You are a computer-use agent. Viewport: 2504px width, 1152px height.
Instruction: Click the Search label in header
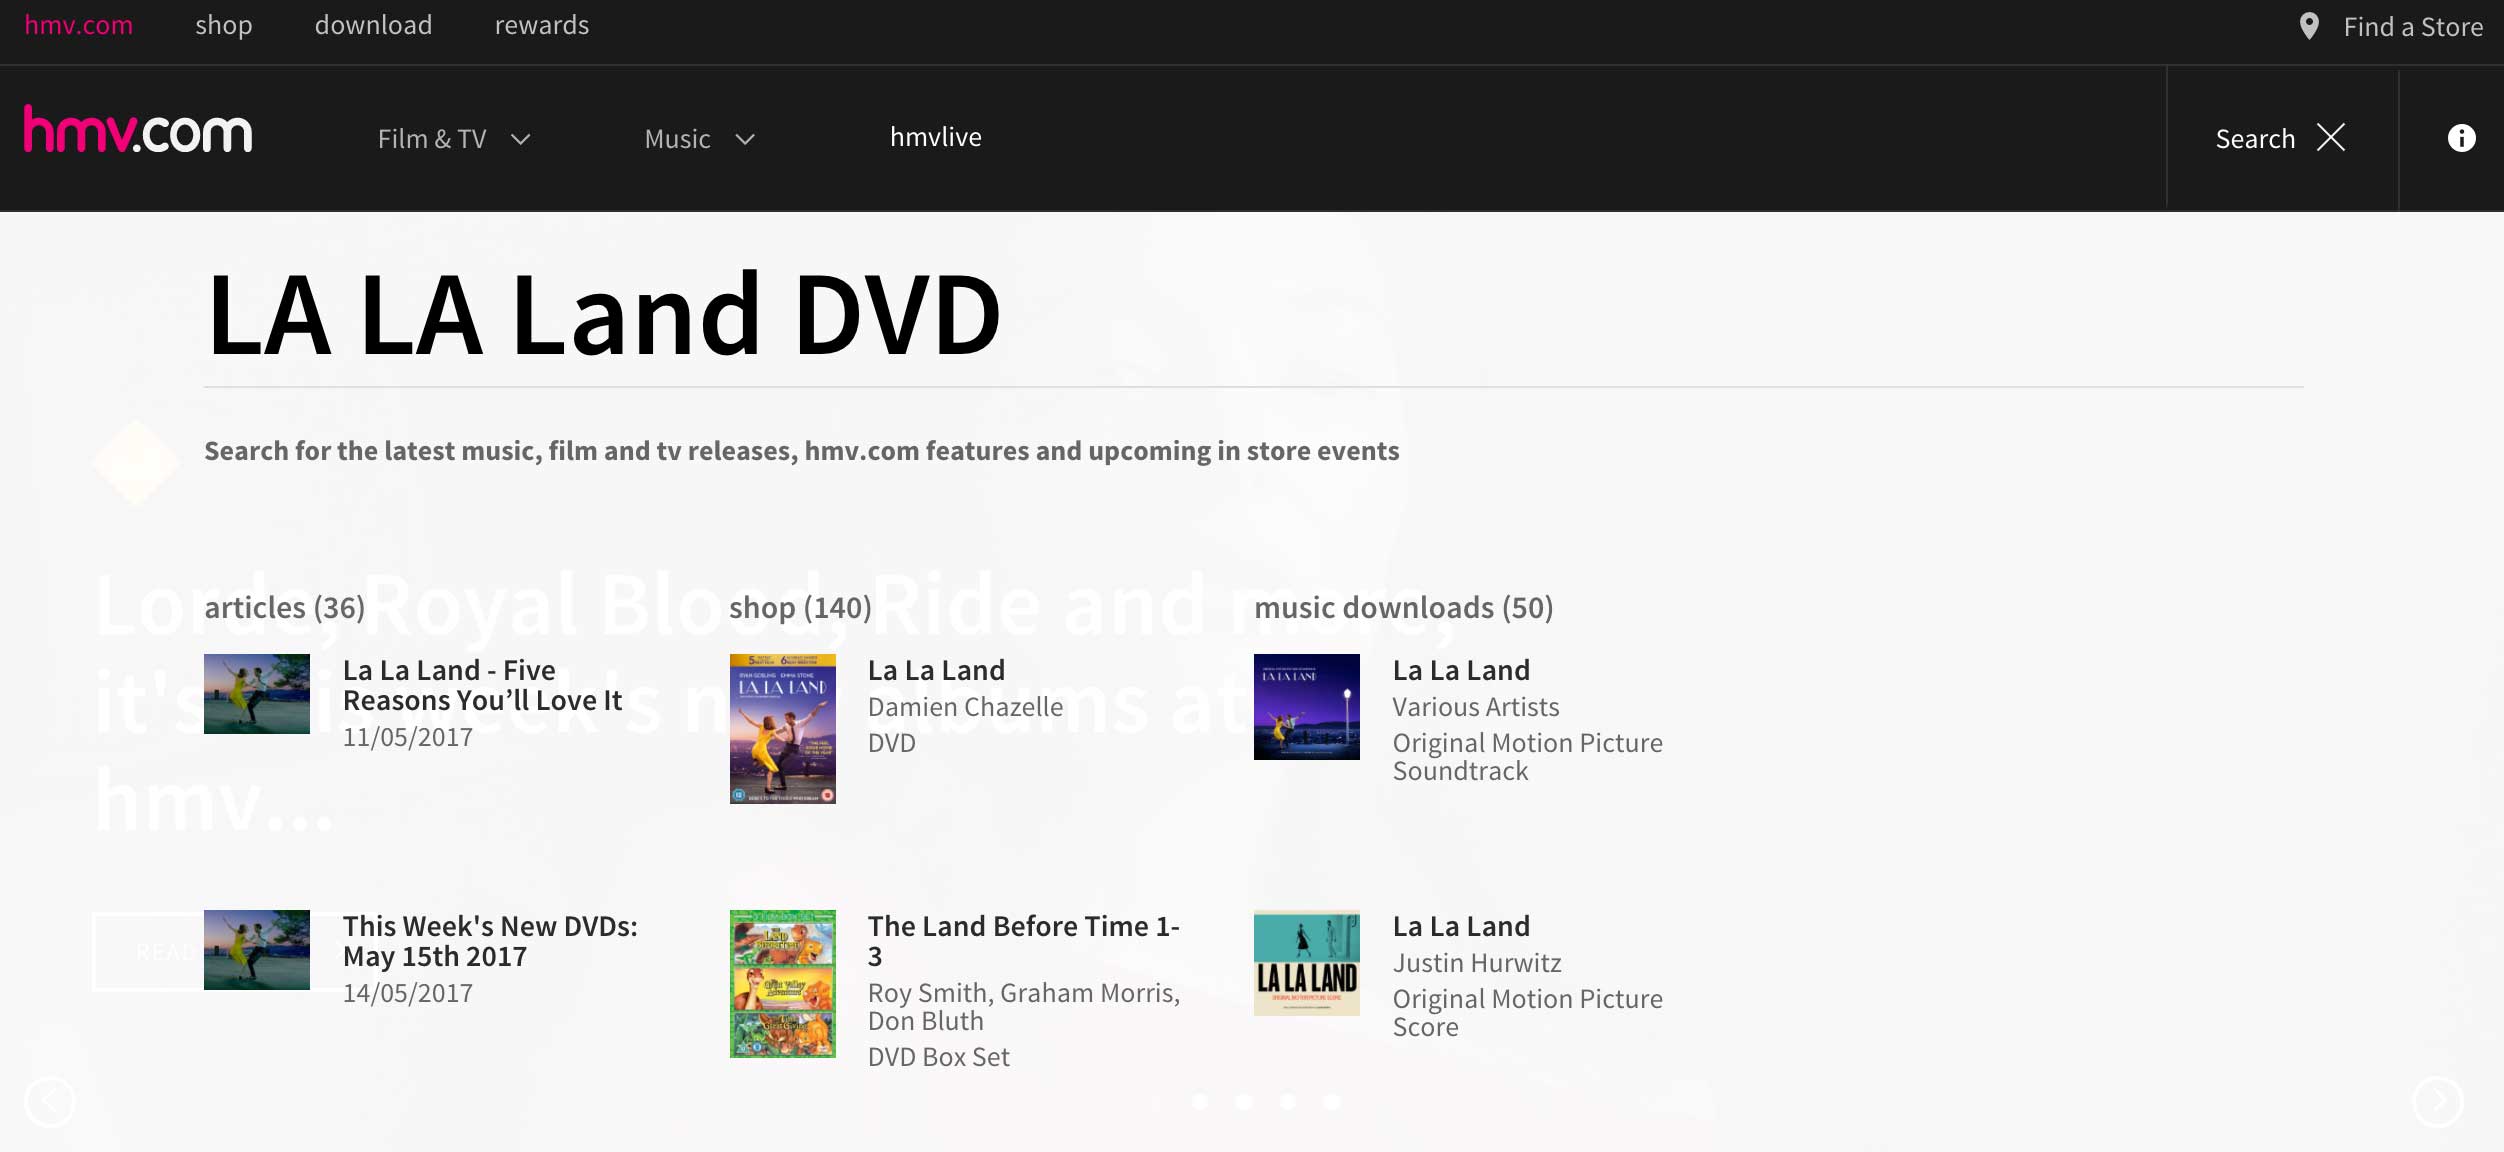click(x=2255, y=139)
